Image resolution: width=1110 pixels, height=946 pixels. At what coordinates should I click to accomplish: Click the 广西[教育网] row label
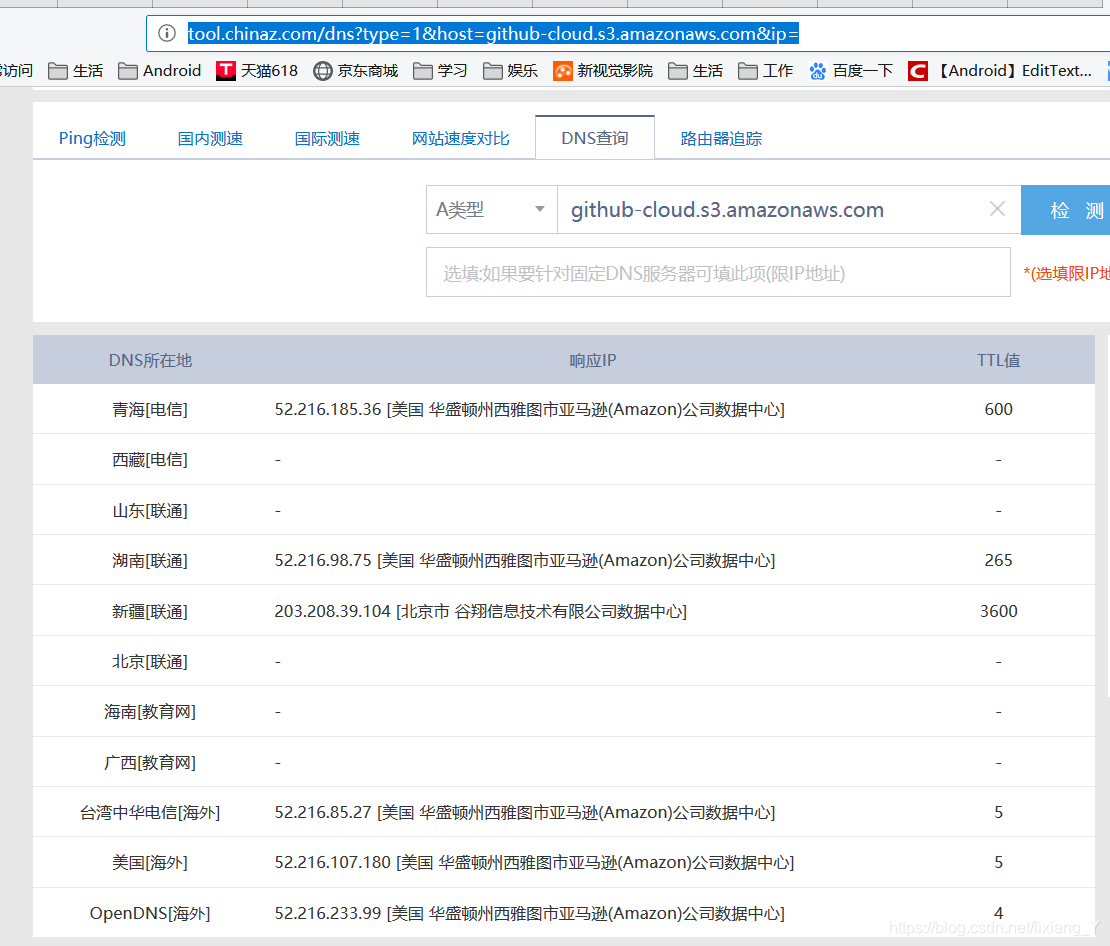[150, 763]
